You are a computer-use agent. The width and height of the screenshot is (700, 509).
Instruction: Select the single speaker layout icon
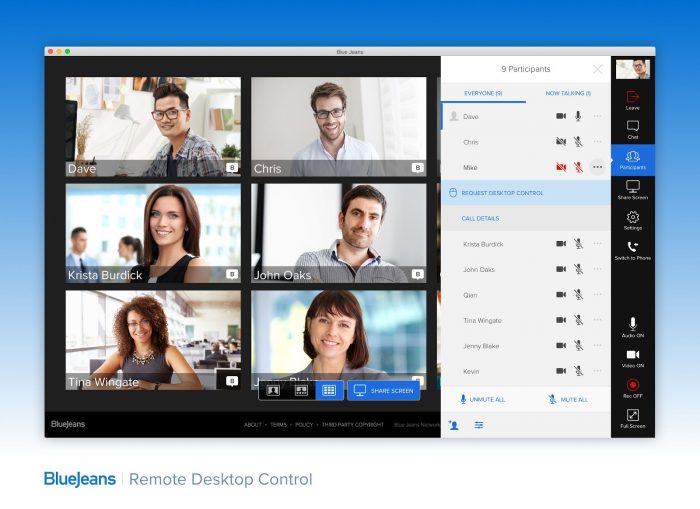(273, 390)
